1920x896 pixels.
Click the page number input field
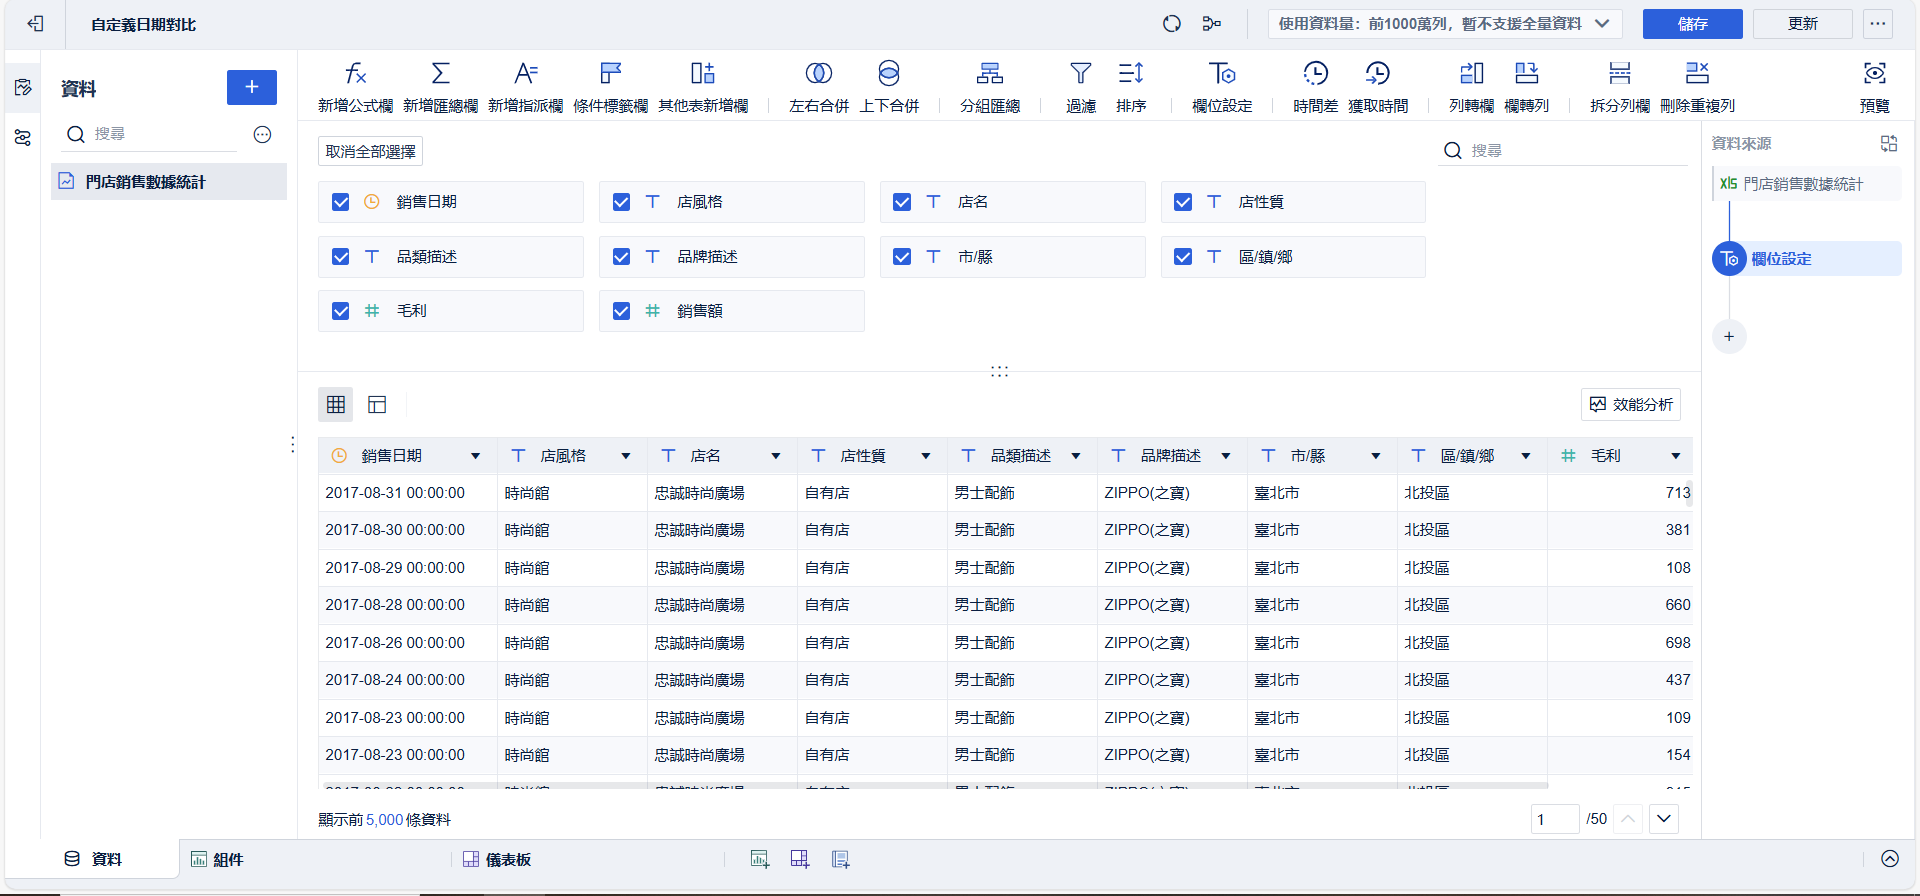(x=1553, y=819)
